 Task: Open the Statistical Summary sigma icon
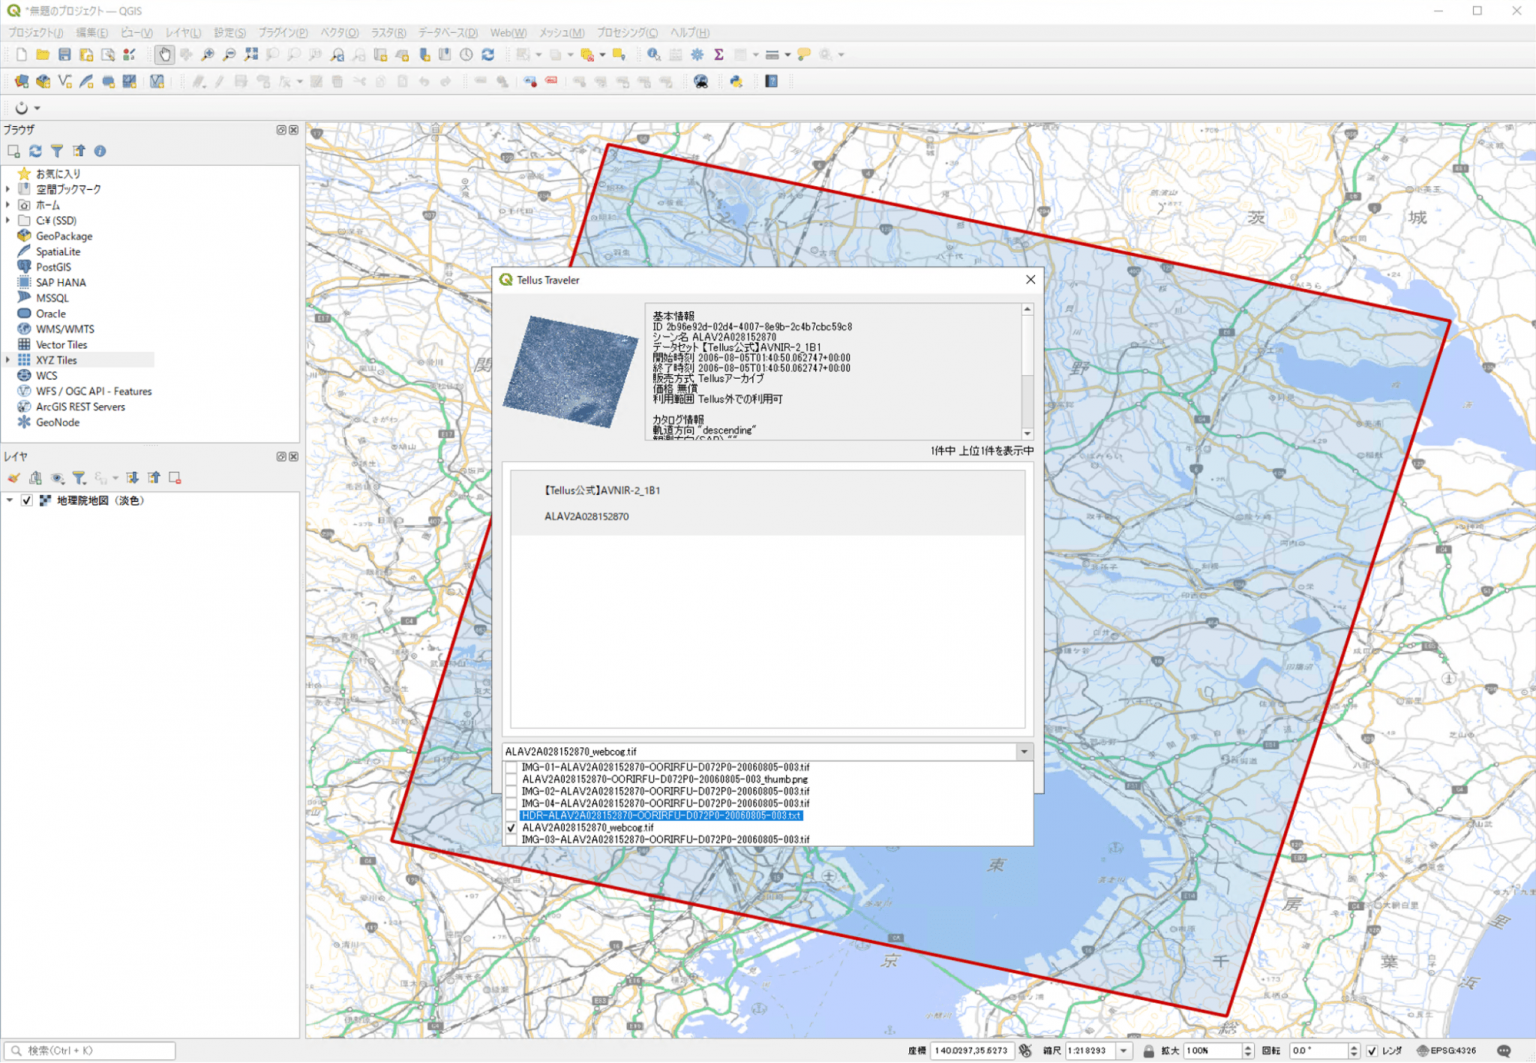[719, 55]
